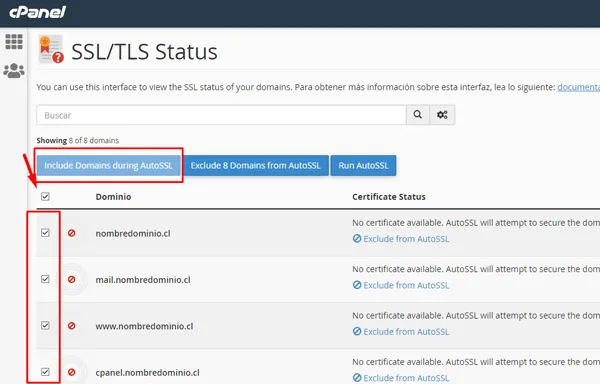Select the www.nombredominio.cl domain name
This screenshot has width=600, height=384.
(144, 326)
